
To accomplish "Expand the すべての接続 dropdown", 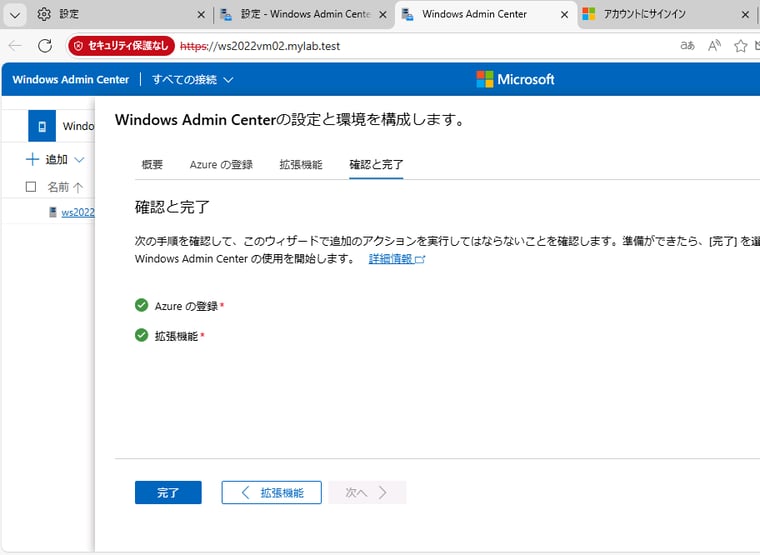I will click(192, 79).
